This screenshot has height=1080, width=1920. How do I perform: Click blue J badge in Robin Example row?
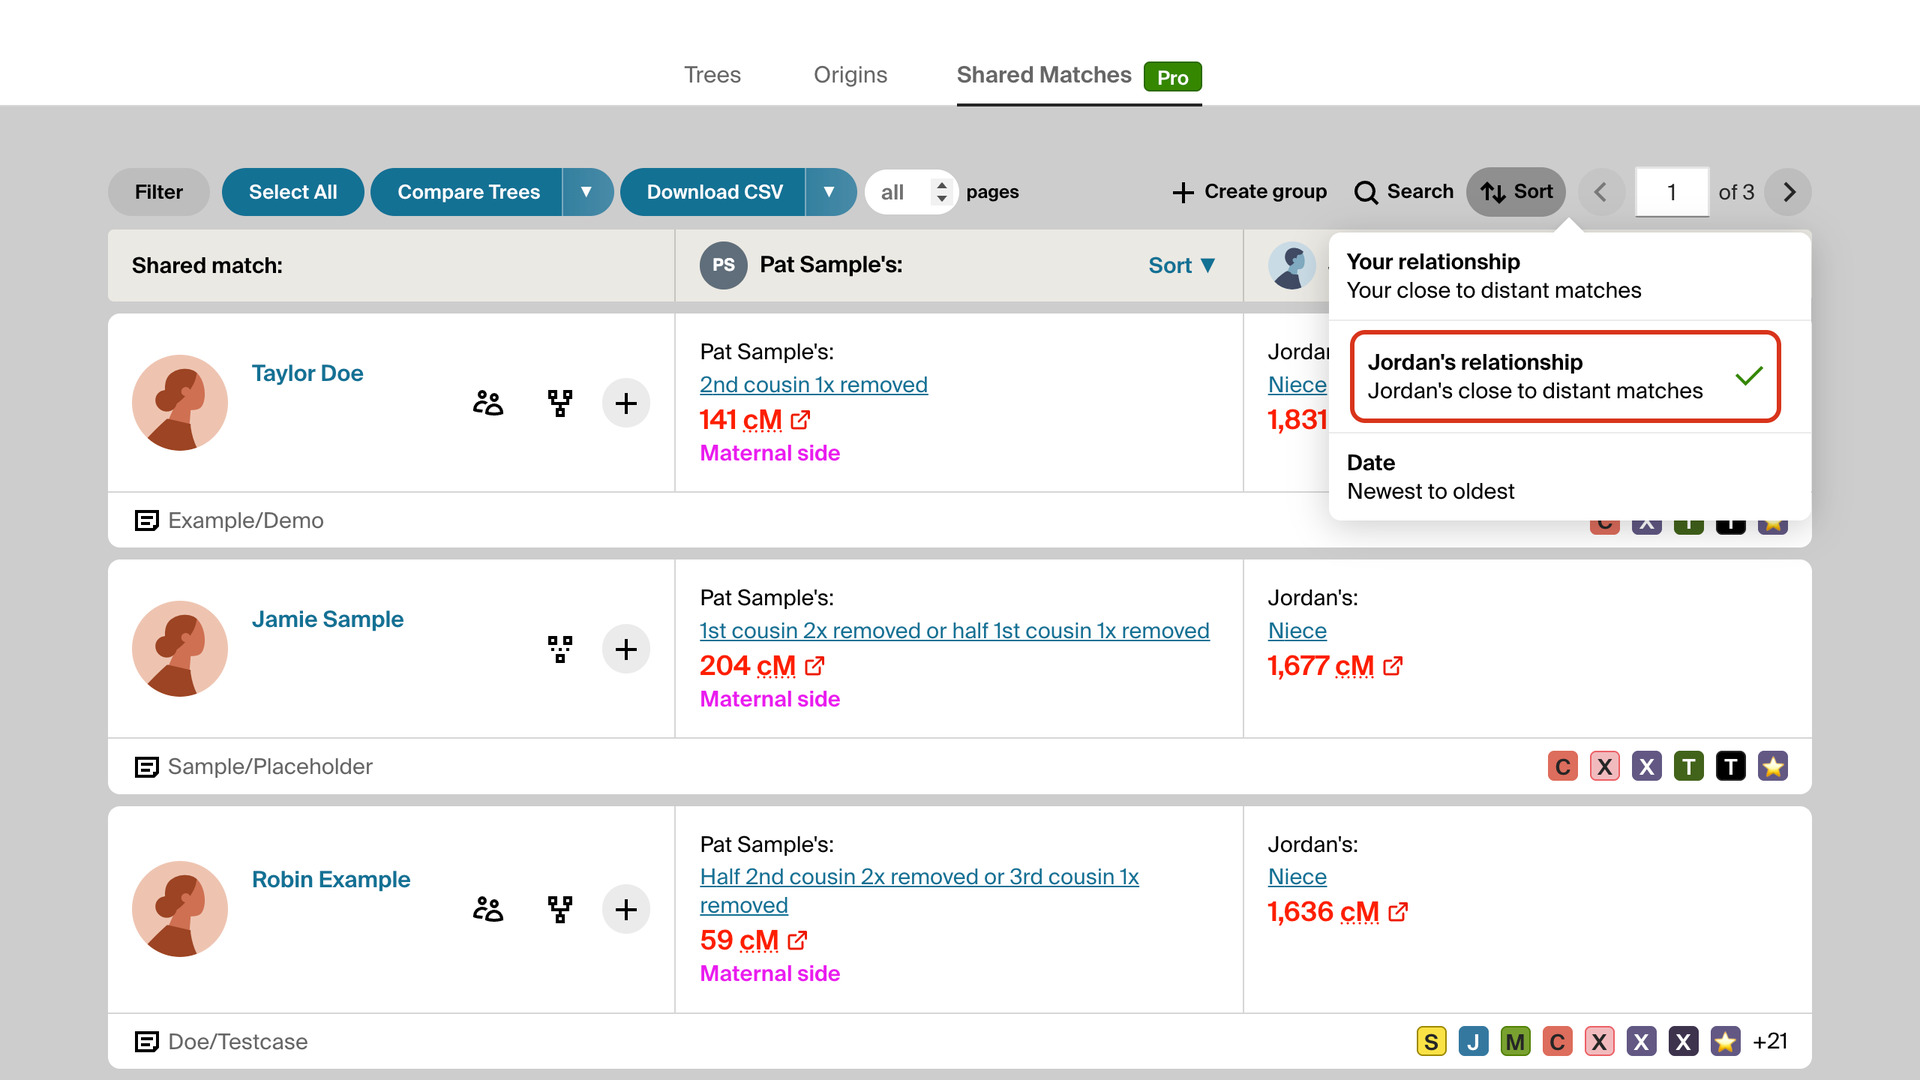(x=1474, y=1041)
